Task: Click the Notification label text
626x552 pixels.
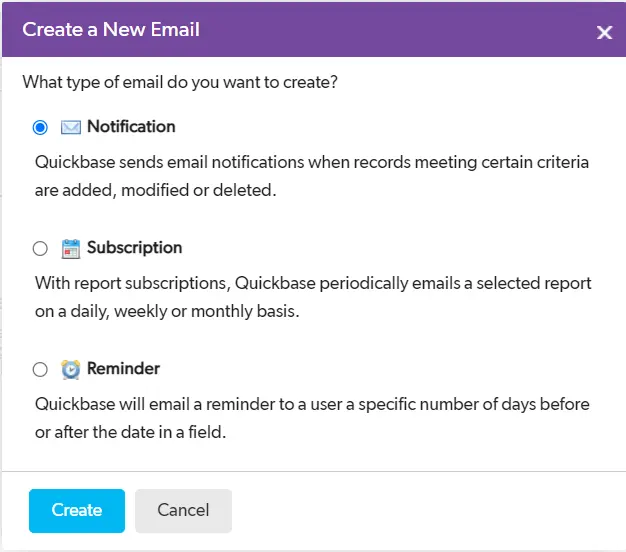Action: [131, 127]
